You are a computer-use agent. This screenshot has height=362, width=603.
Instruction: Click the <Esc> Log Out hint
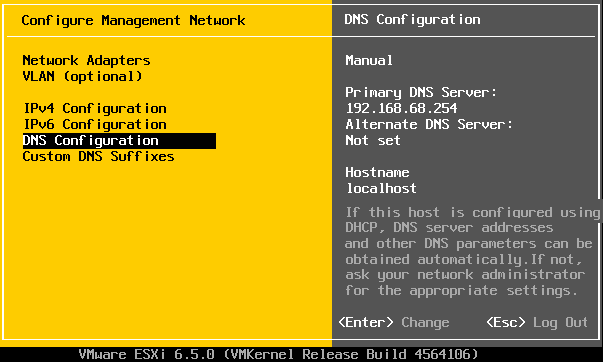pos(537,322)
